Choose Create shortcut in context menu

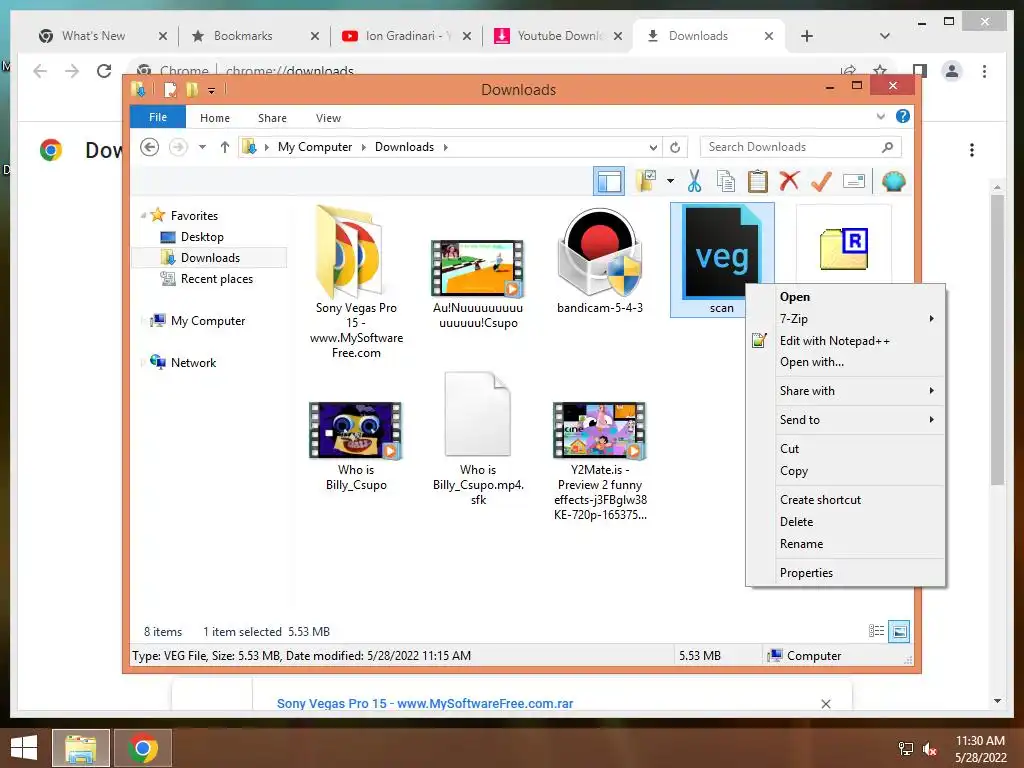[845, 500]
